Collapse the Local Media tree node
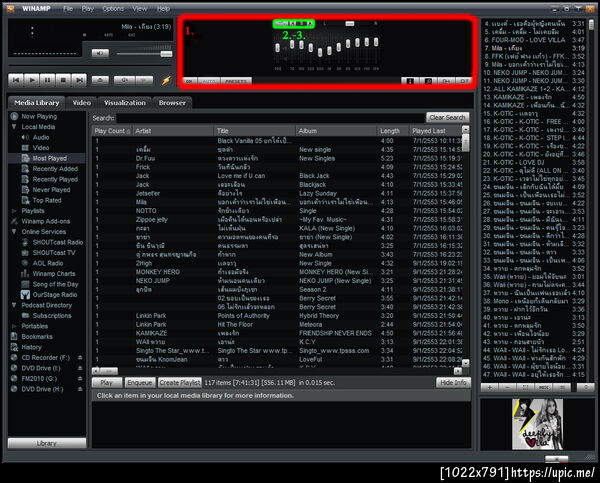Screen dimensions: 600x483 click(x=14, y=127)
